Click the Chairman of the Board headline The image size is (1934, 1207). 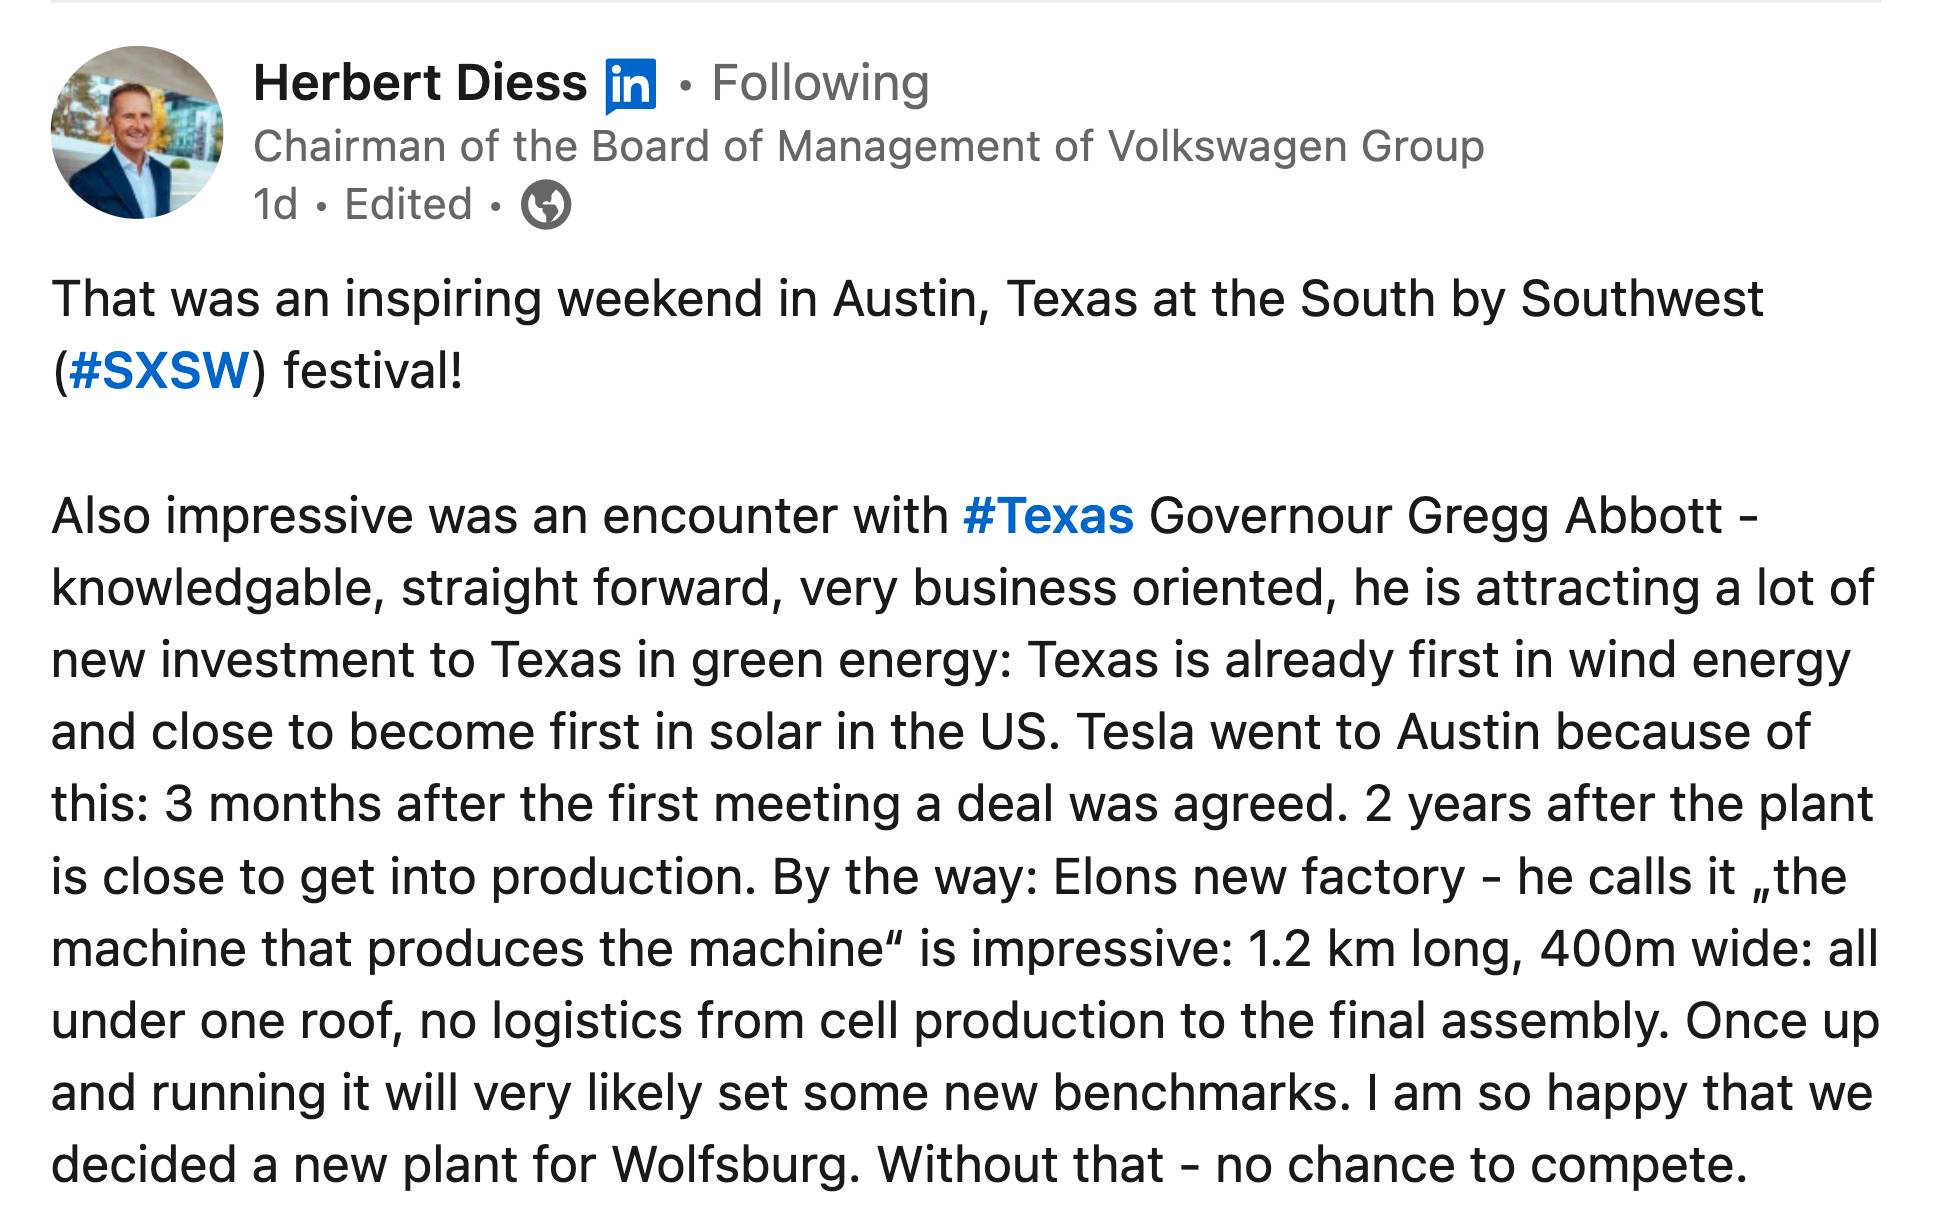point(868,146)
